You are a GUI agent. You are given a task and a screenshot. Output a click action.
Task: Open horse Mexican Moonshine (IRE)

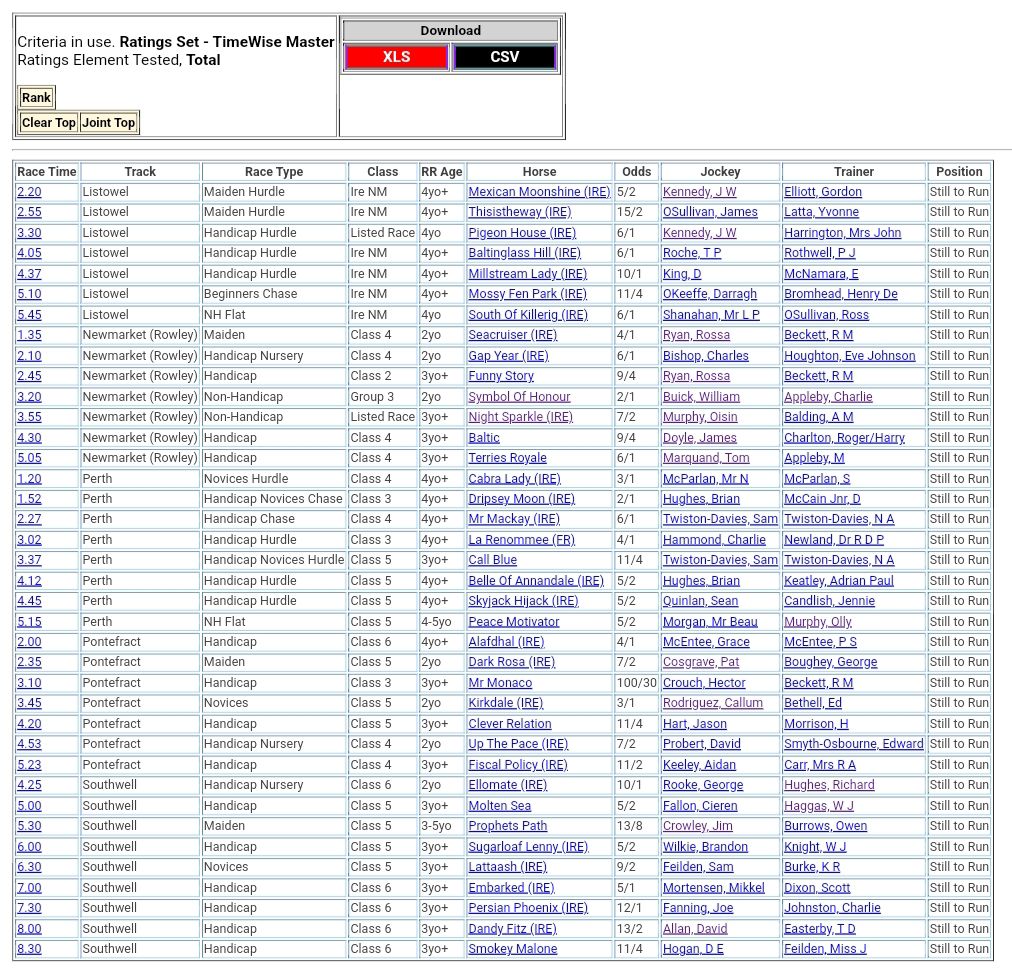pos(538,192)
